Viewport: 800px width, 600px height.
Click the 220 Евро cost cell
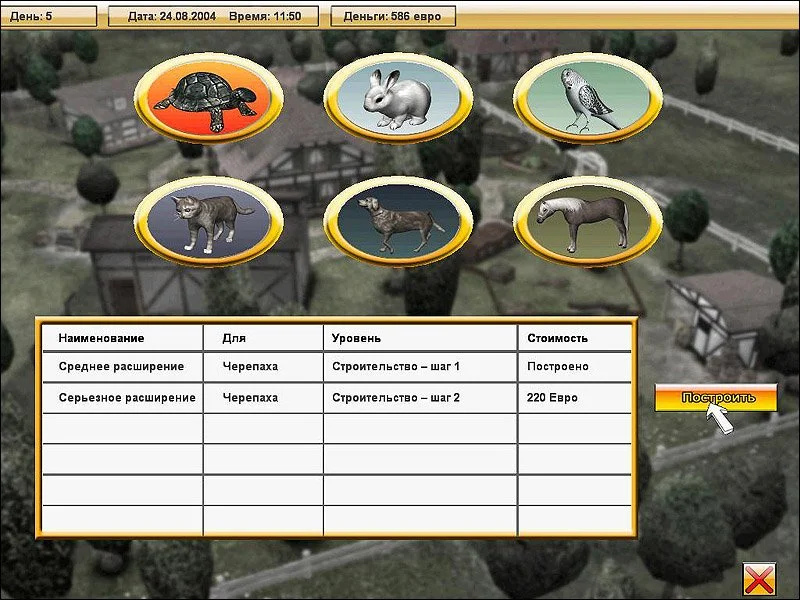click(552, 398)
